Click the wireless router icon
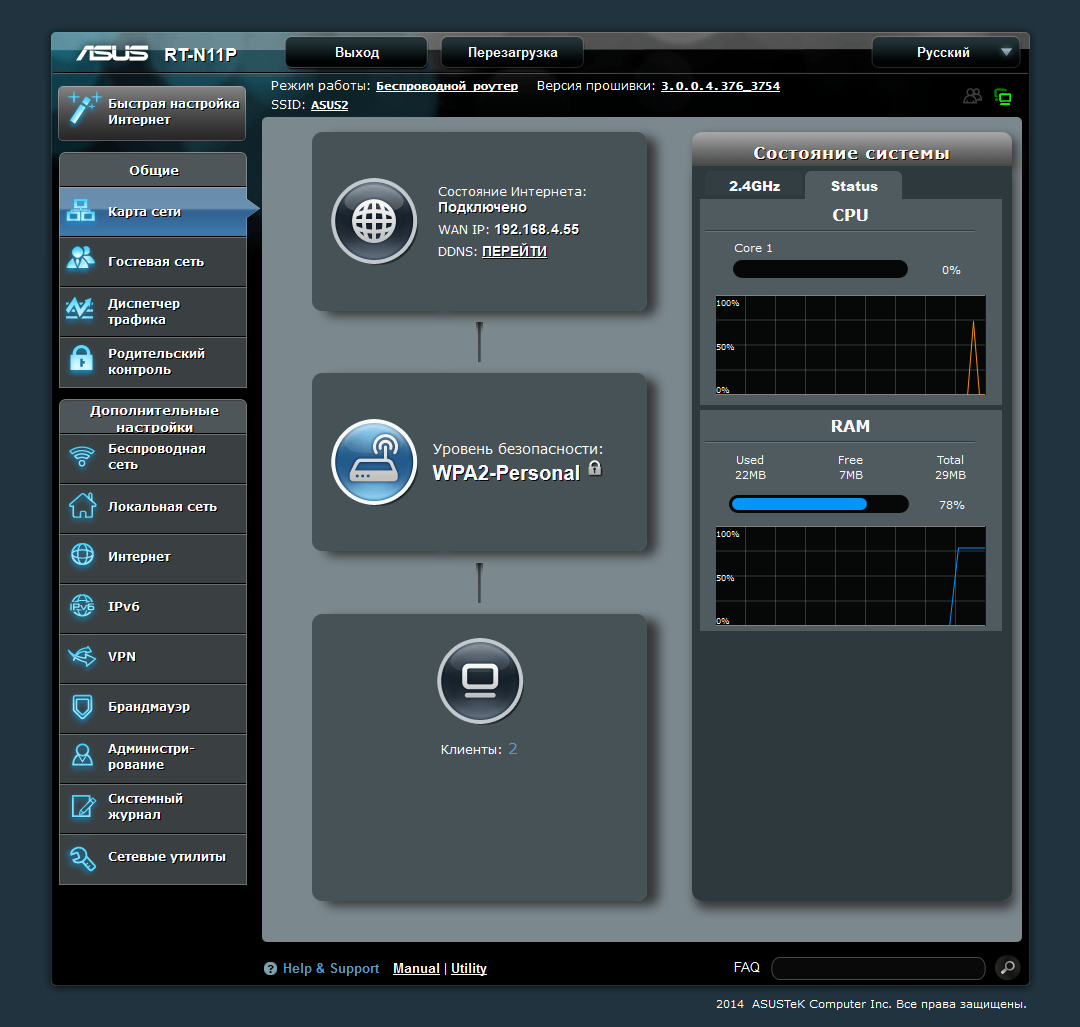 point(374,461)
